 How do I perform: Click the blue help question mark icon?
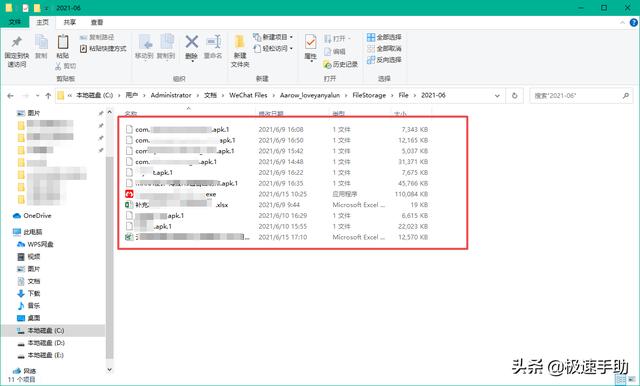click(634, 23)
